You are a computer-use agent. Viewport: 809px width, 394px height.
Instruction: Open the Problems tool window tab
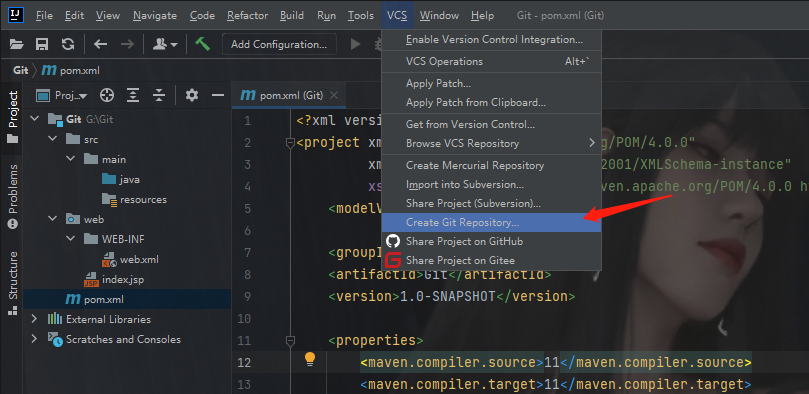click(x=12, y=196)
